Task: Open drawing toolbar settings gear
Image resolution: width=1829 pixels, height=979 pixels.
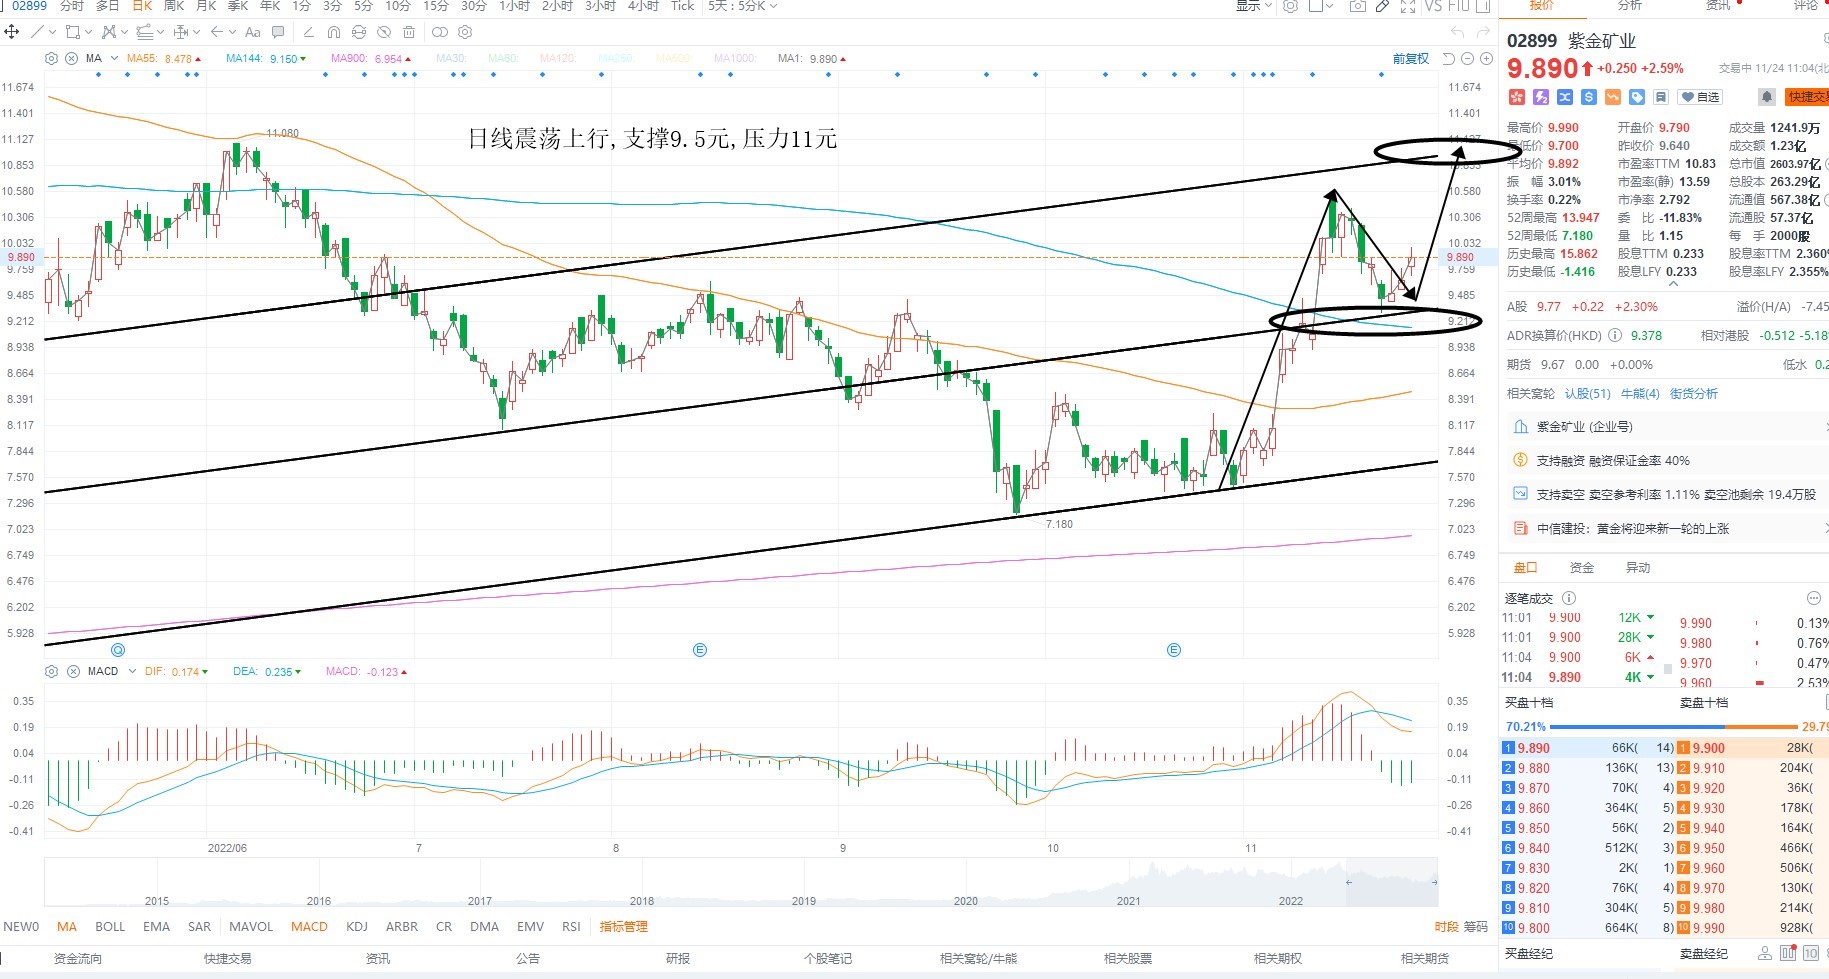Action: click(465, 32)
